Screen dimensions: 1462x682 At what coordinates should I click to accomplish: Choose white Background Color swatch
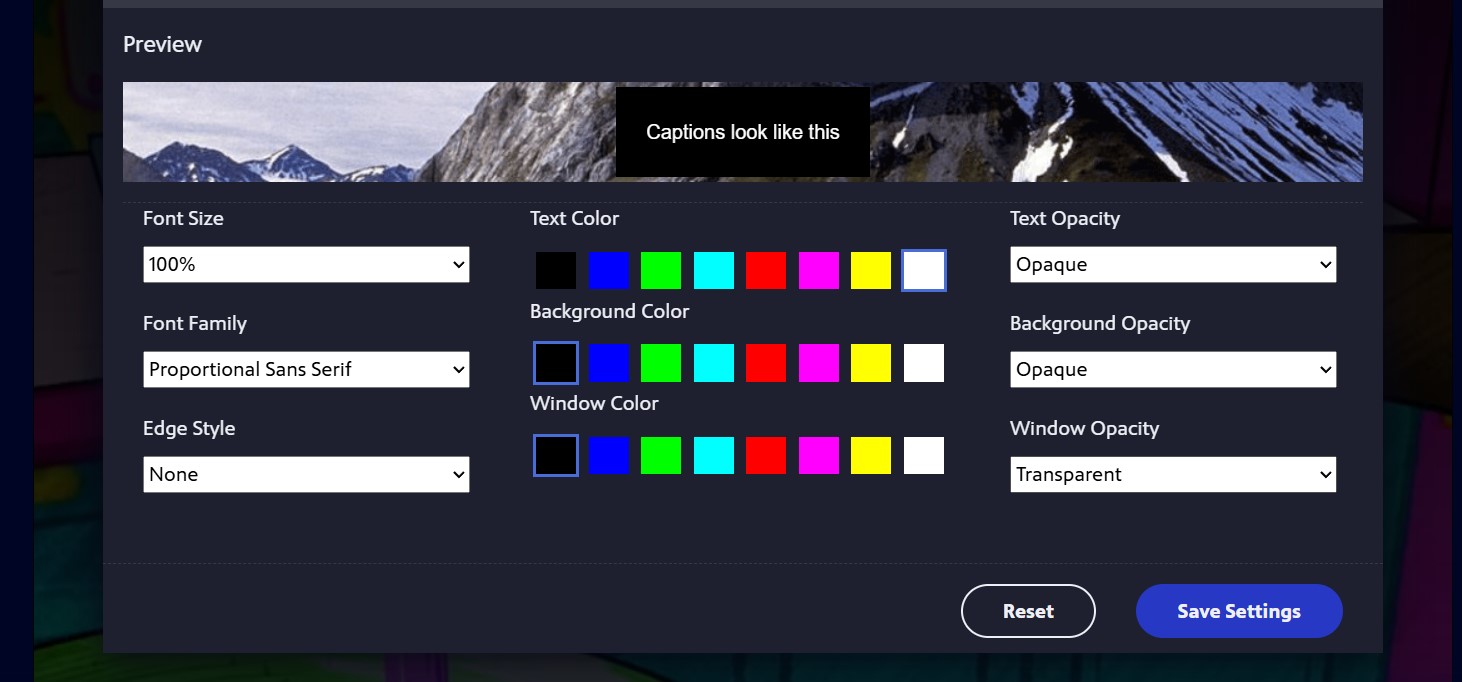tap(924, 363)
